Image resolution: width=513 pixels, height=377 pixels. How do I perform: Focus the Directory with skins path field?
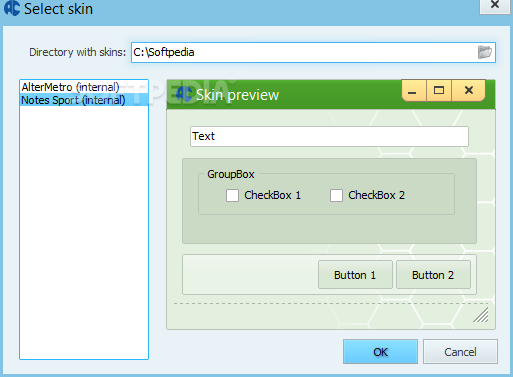(313, 52)
